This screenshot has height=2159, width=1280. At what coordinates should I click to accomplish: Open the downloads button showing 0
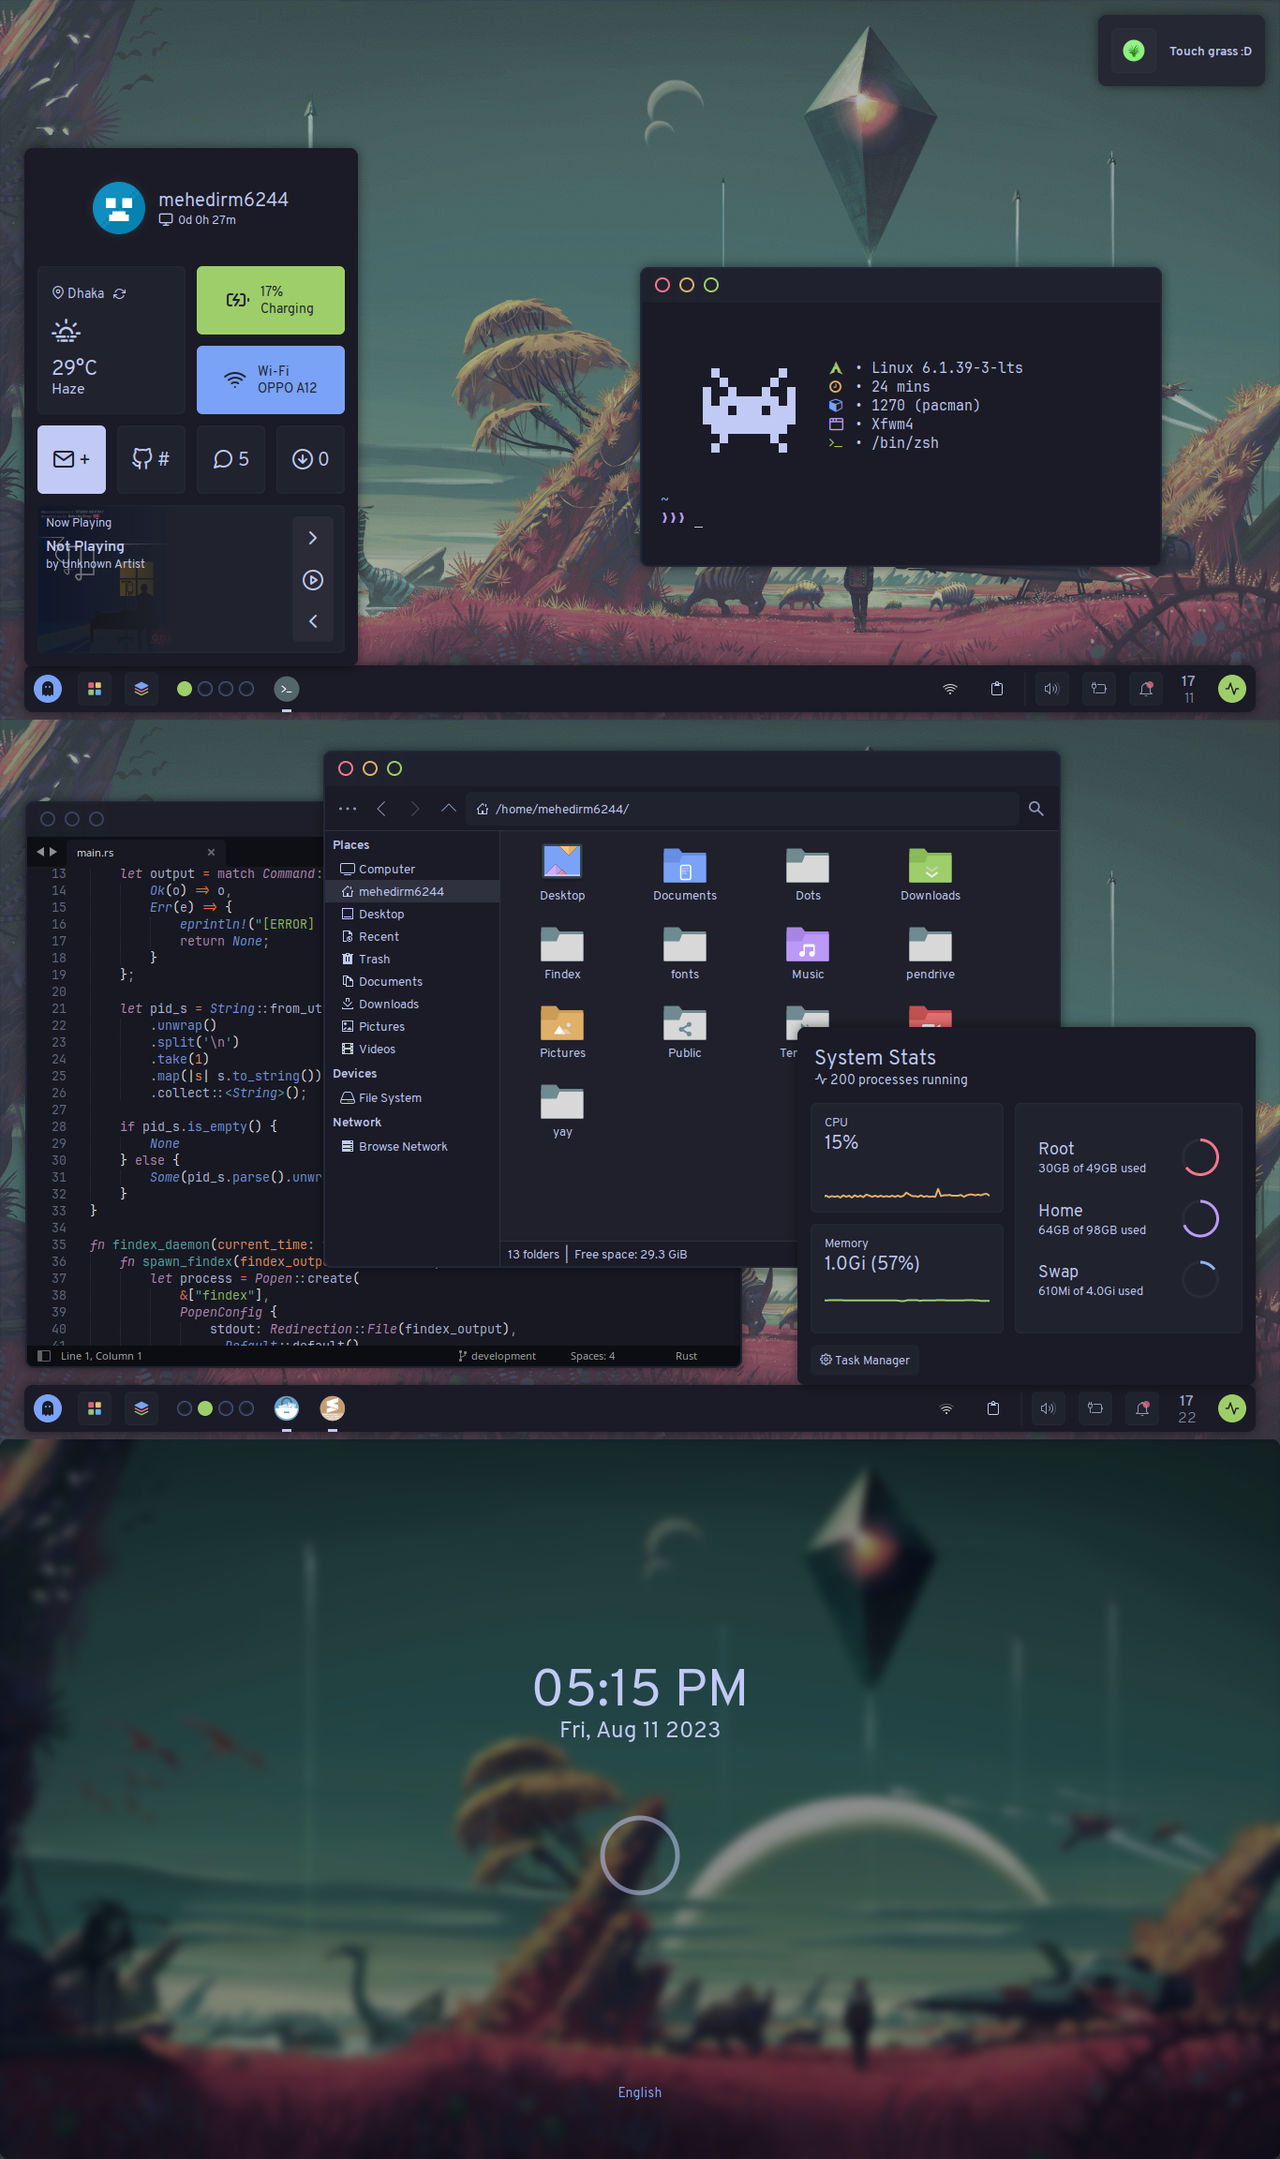310,459
